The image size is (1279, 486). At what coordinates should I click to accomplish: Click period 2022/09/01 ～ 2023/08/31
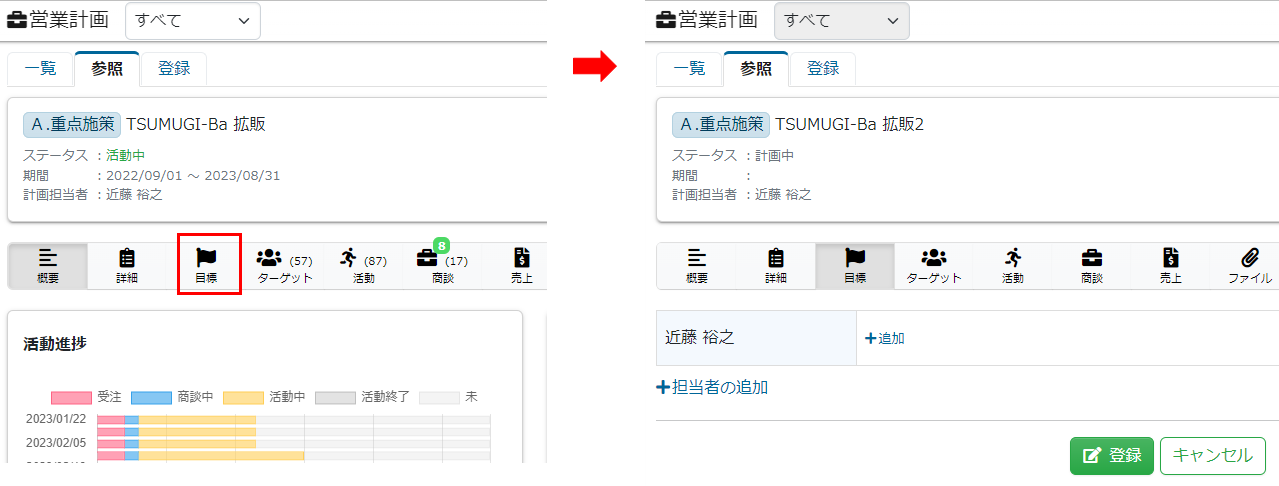(x=193, y=175)
